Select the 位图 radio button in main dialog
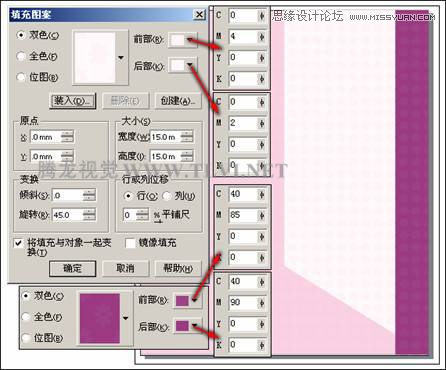 point(21,77)
